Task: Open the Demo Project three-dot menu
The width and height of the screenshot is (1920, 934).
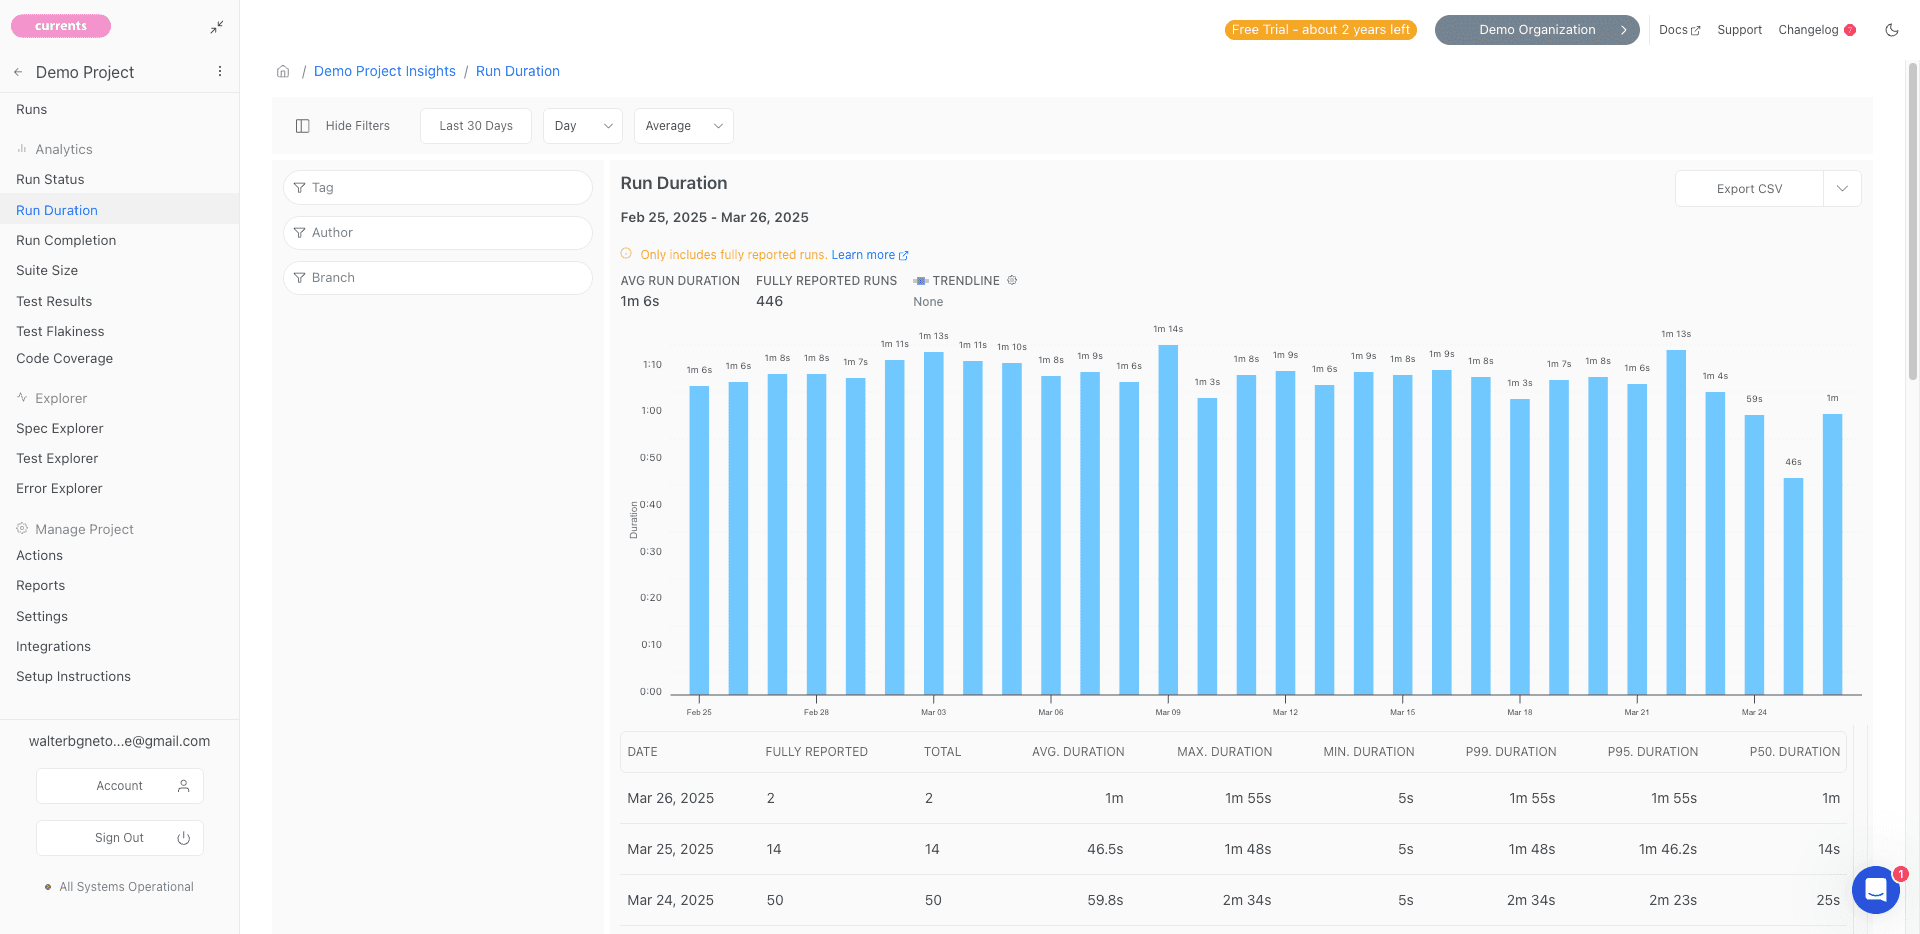Action: [220, 72]
